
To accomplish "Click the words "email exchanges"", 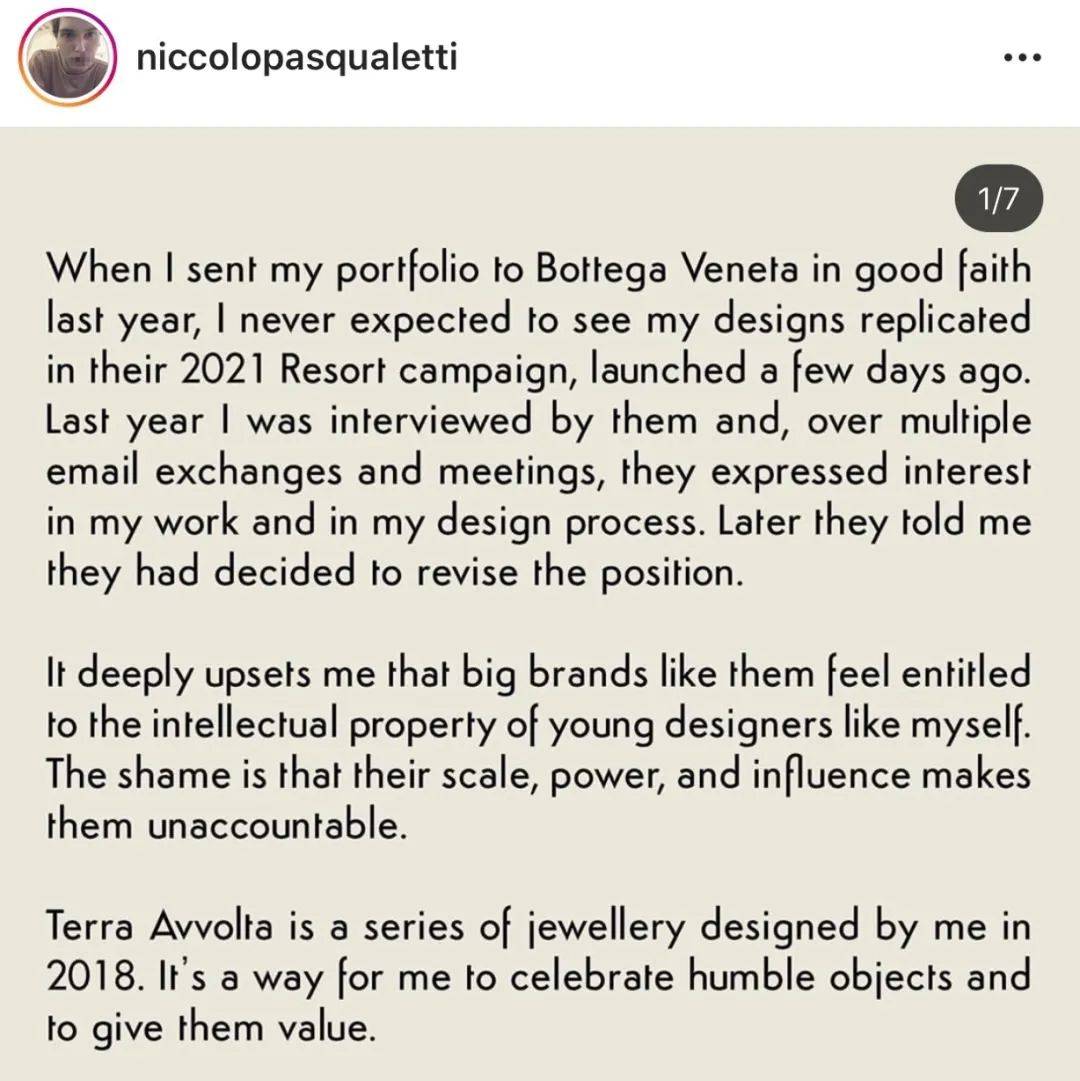I will [x=194, y=472].
